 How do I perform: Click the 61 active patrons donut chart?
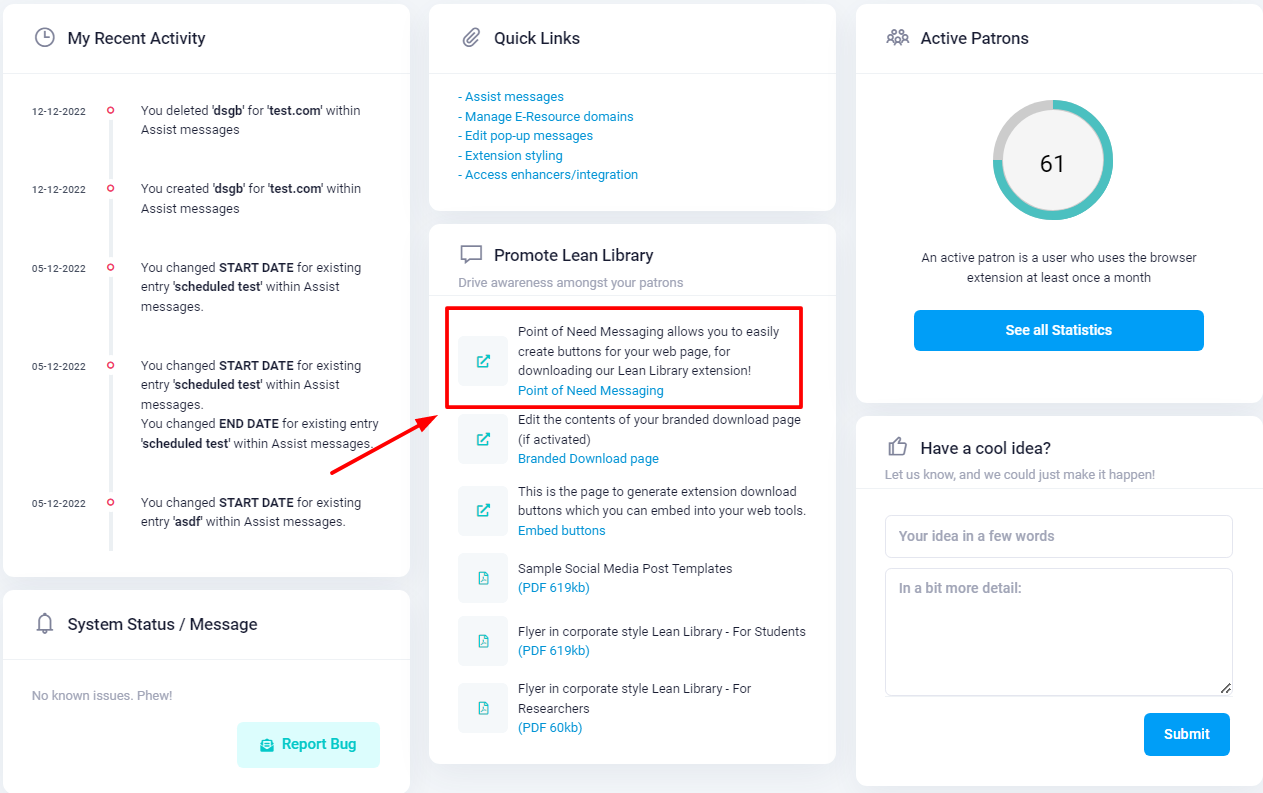pos(1053,160)
